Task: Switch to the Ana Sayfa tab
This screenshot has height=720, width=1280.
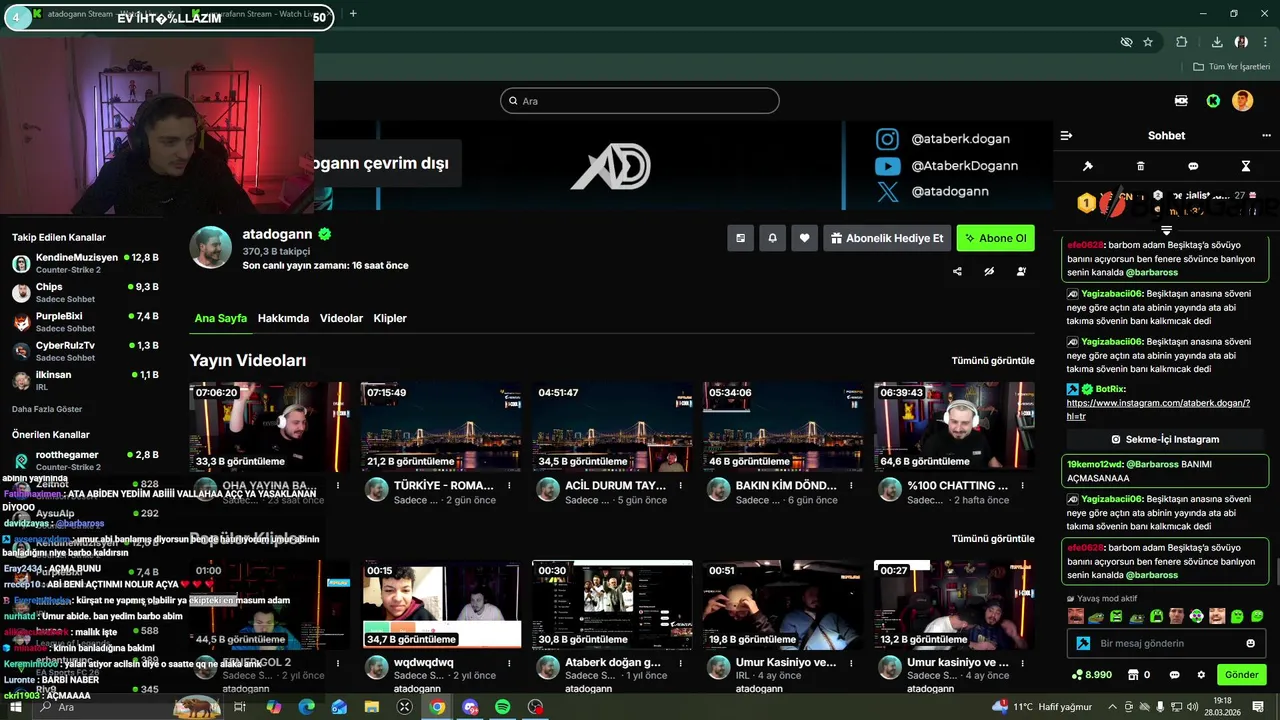Action: [220, 318]
